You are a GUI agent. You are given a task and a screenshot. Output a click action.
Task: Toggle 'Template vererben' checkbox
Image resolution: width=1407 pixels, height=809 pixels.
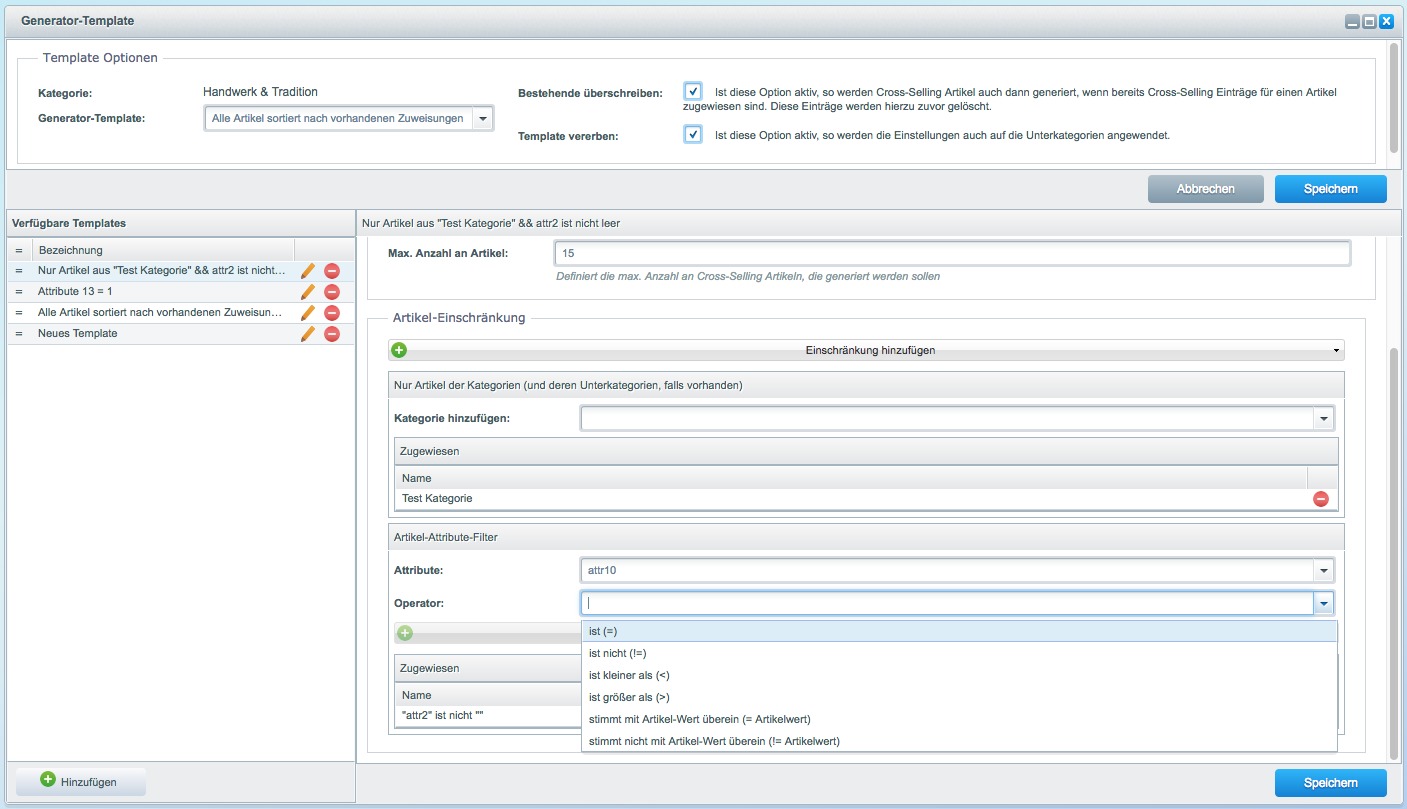[693, 134]
